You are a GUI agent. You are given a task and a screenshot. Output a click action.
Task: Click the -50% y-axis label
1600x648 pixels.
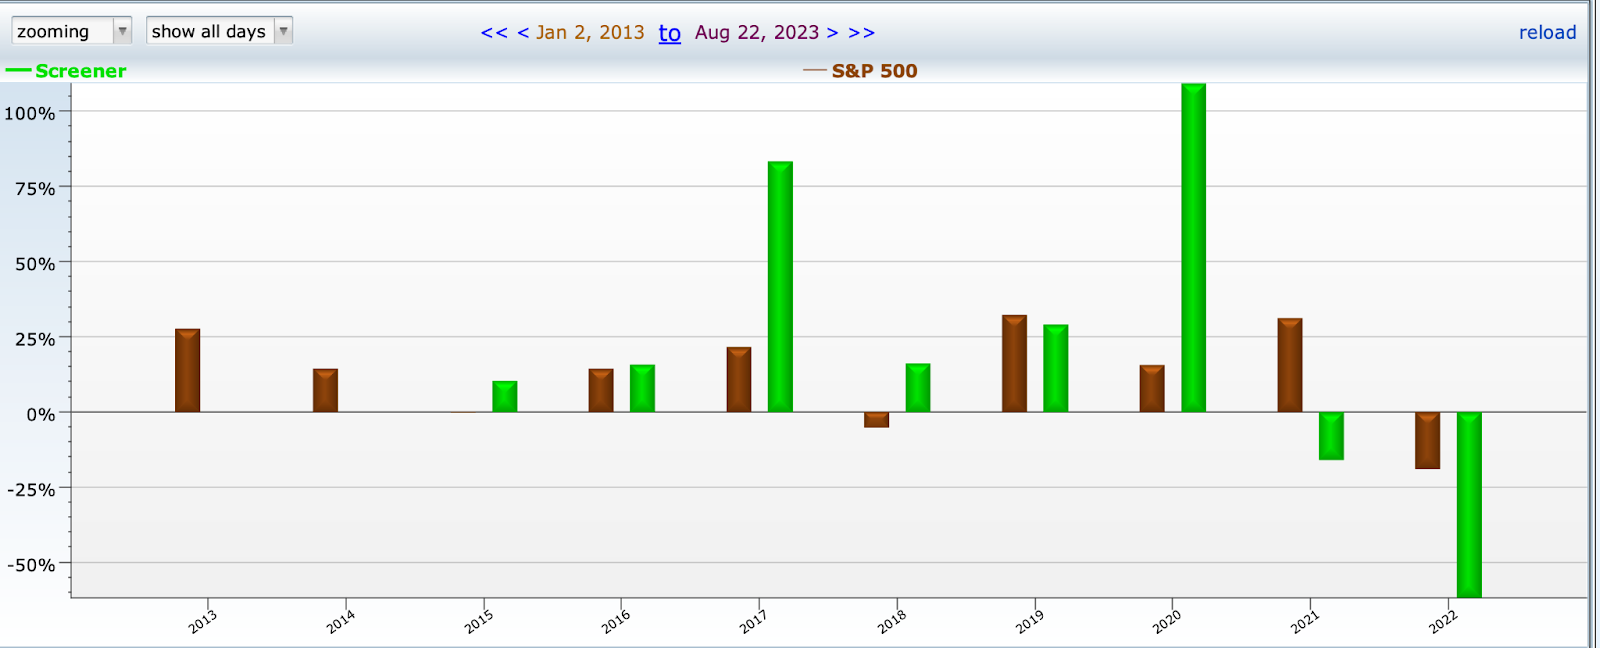[x=31, y=565]
